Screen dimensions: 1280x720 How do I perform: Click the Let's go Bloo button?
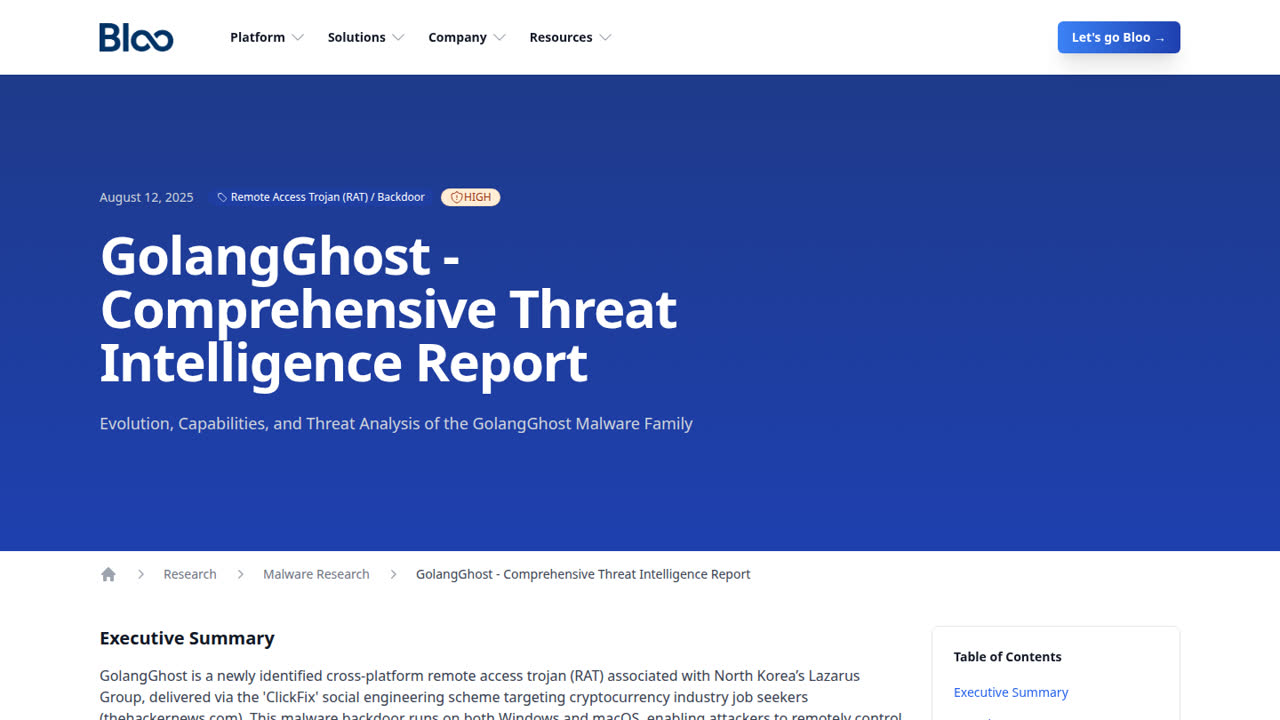point(1119,37)
